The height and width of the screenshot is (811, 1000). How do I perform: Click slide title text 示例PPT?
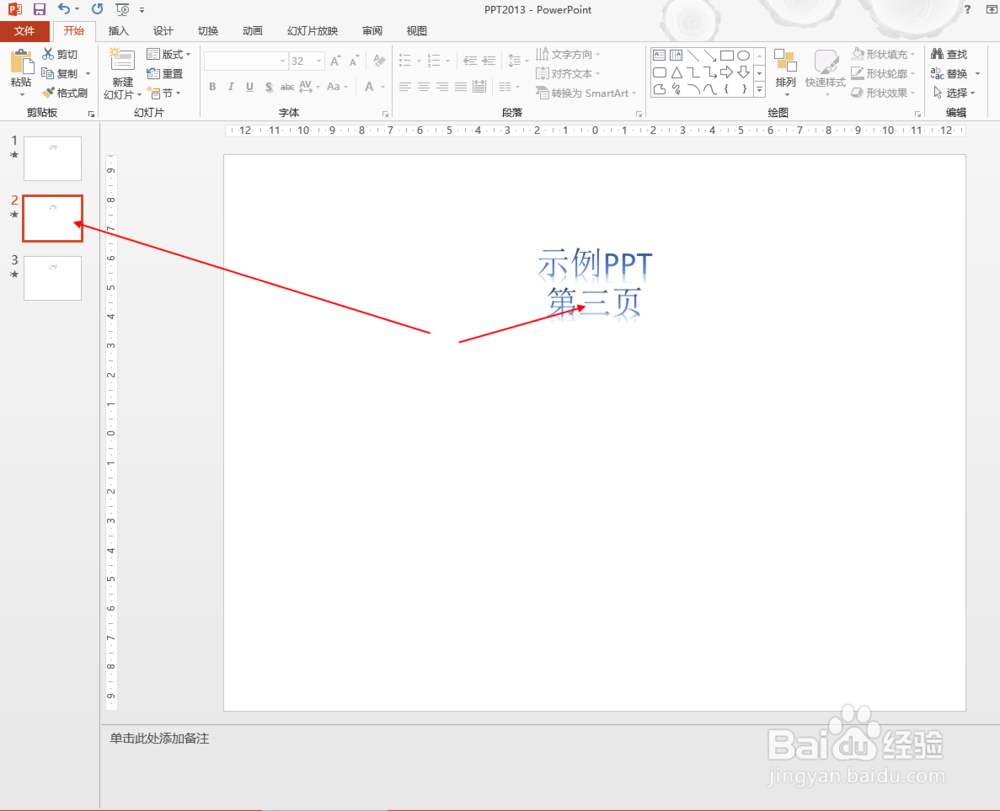pos(594,263)
